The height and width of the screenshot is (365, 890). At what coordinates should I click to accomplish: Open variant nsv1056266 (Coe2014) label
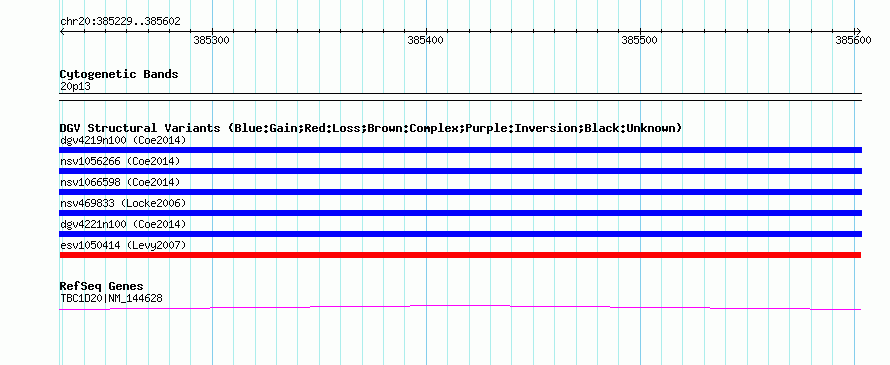(x=120, y=161)
